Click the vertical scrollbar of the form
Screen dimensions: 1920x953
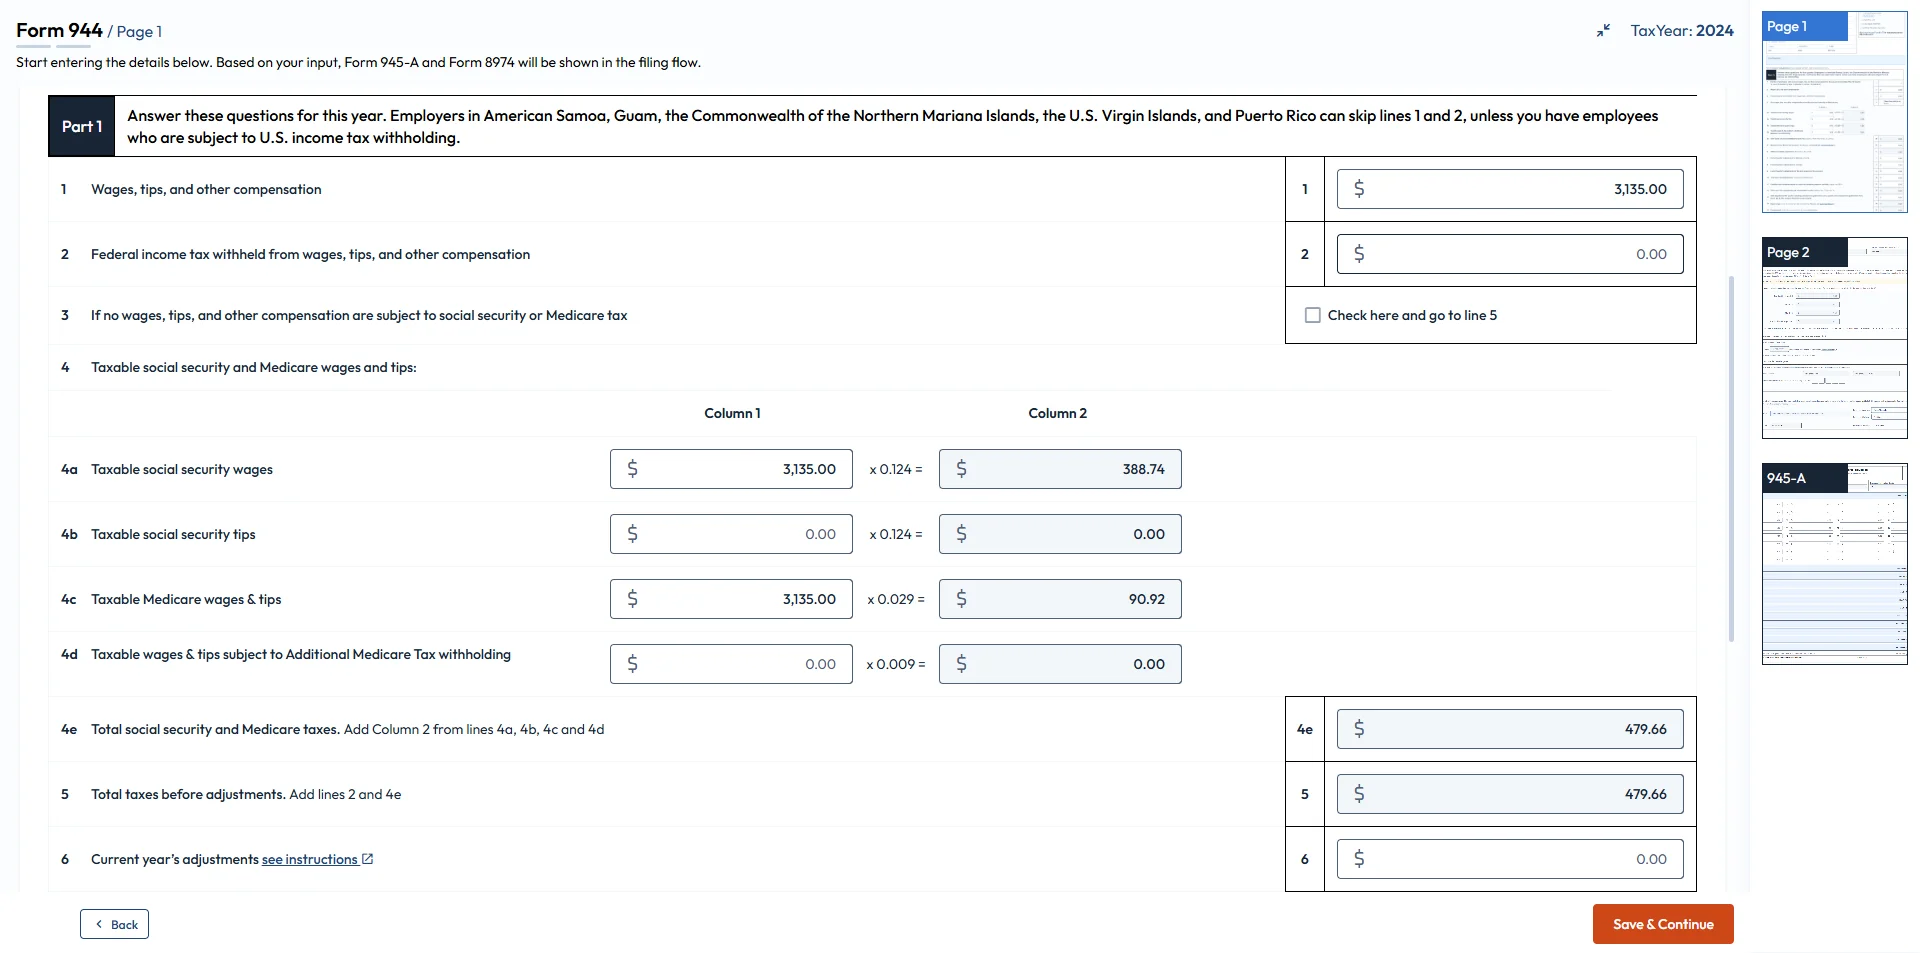(x=1732, y=458)
